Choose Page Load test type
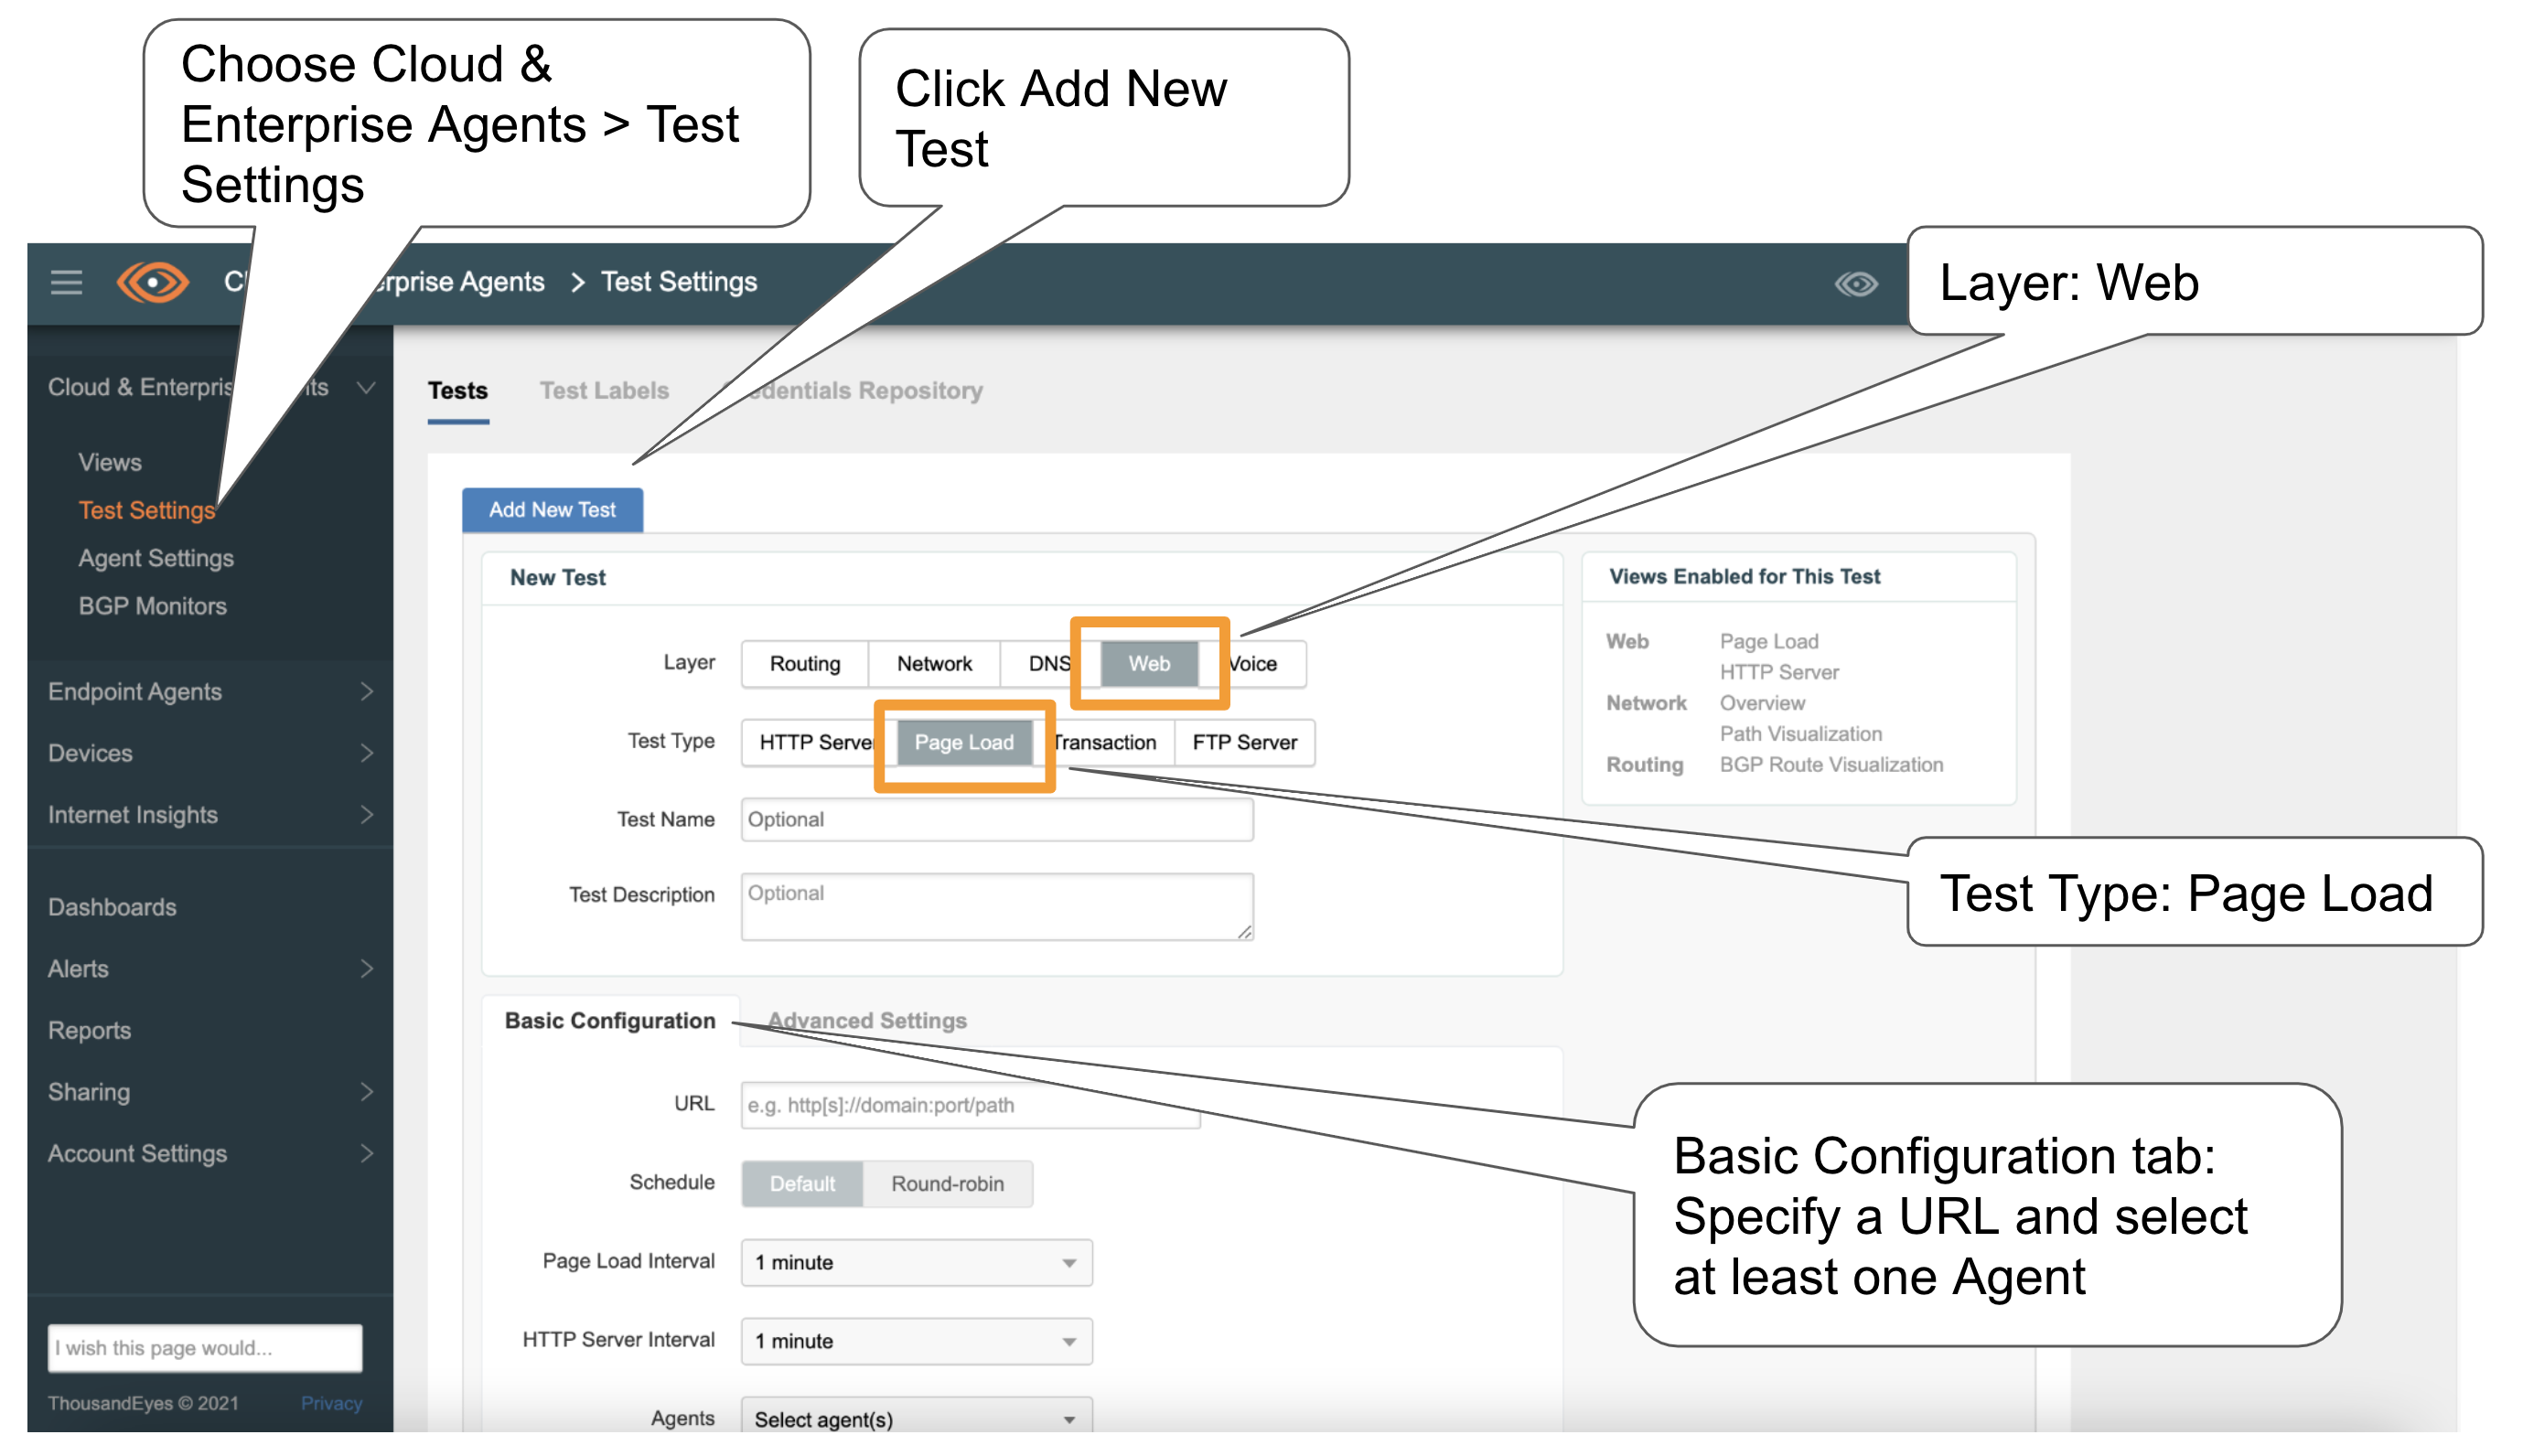This screenshot has height=1456, width=2523. 964,743
